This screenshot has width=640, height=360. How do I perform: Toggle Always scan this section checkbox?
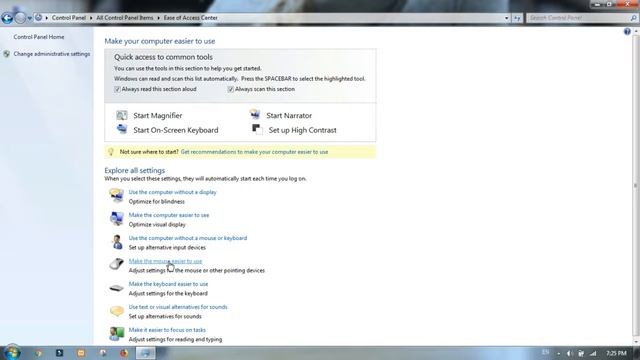pyautogui.click(x=230, y=89)
